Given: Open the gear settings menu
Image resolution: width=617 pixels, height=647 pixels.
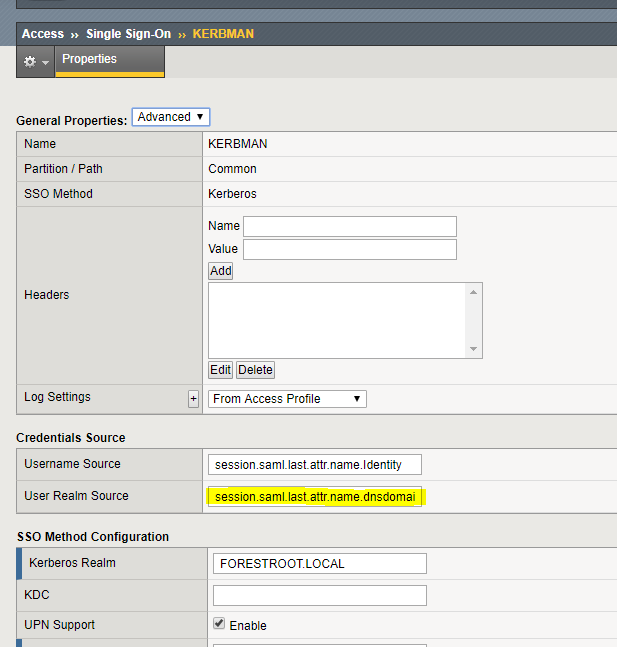Looking at the screenshot, I should [x=35, y=62].
